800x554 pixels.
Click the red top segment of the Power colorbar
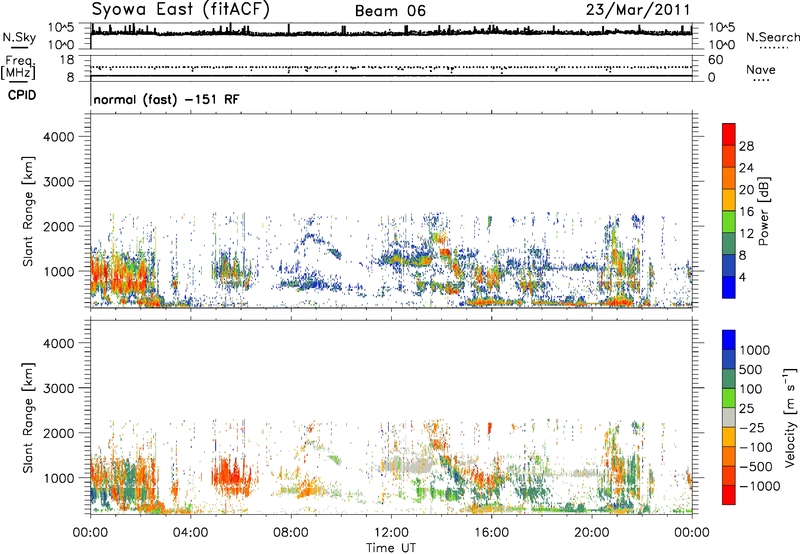click(729, 134)
